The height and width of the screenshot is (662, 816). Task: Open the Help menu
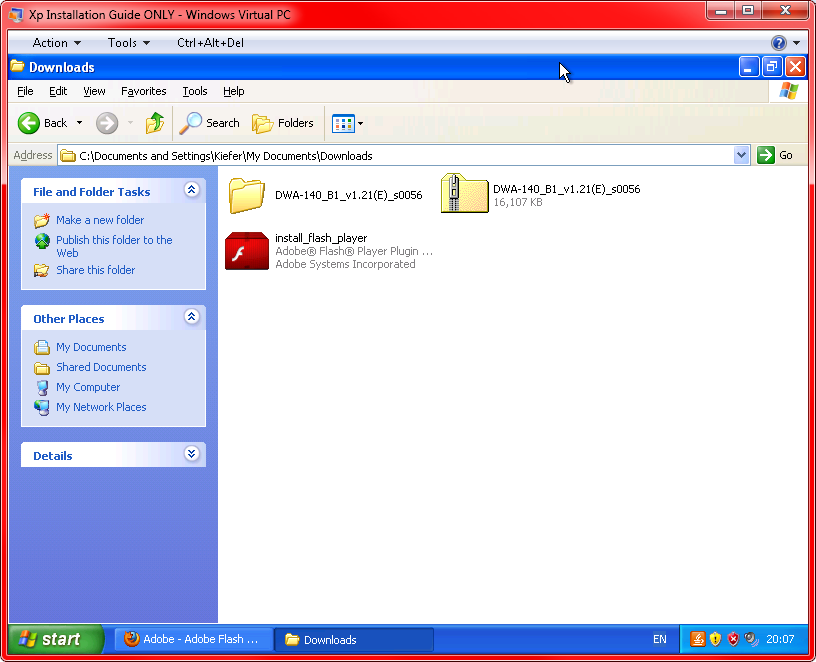pos(234,91)
